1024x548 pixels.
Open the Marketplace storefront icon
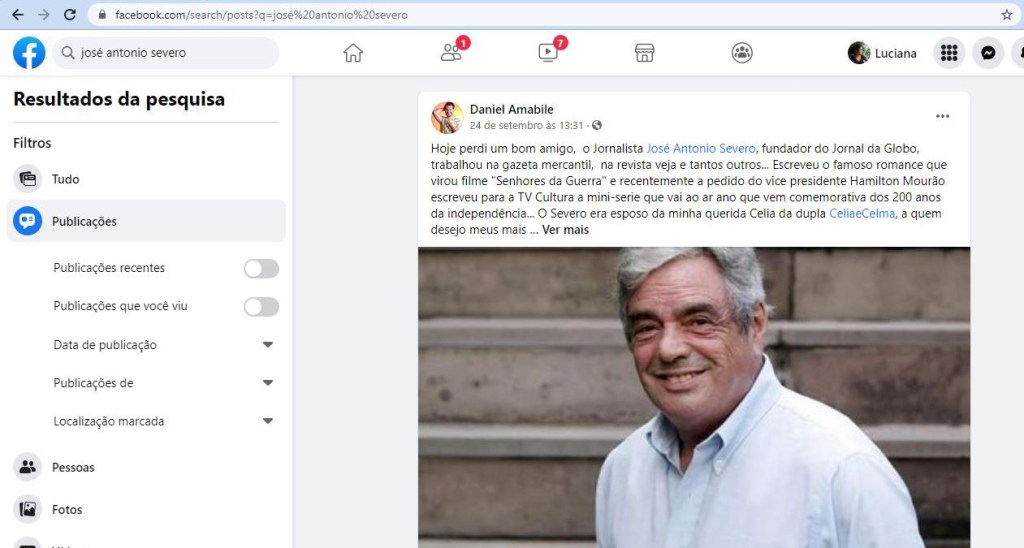pos(645,53)
